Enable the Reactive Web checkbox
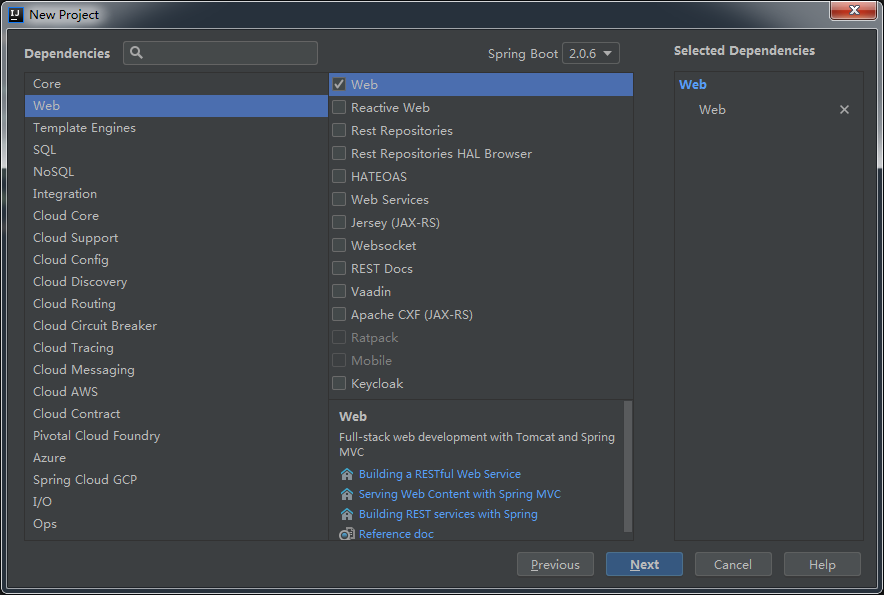 339,107
